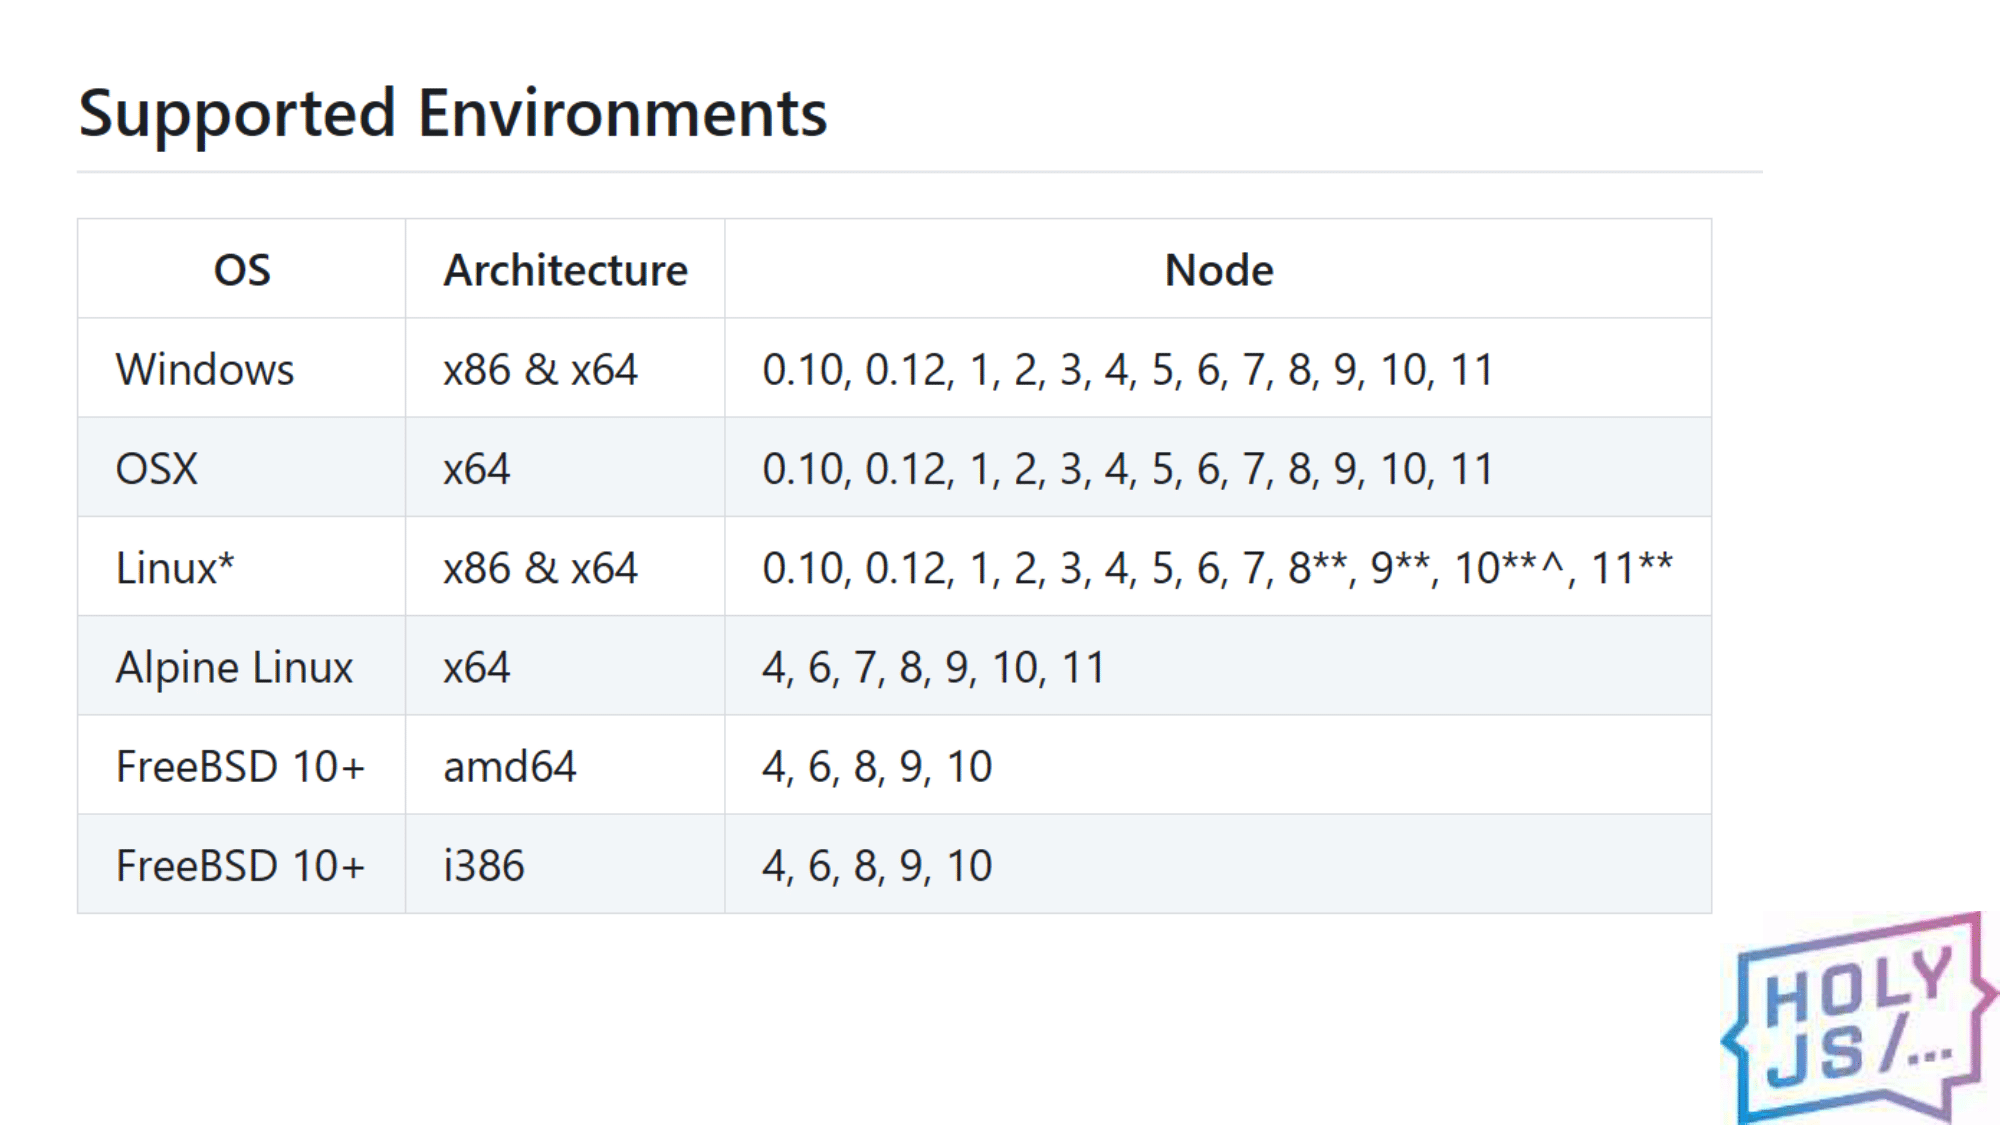Click the amd64 architecture cell
2000x1125 pixels.
pos(509,766)
